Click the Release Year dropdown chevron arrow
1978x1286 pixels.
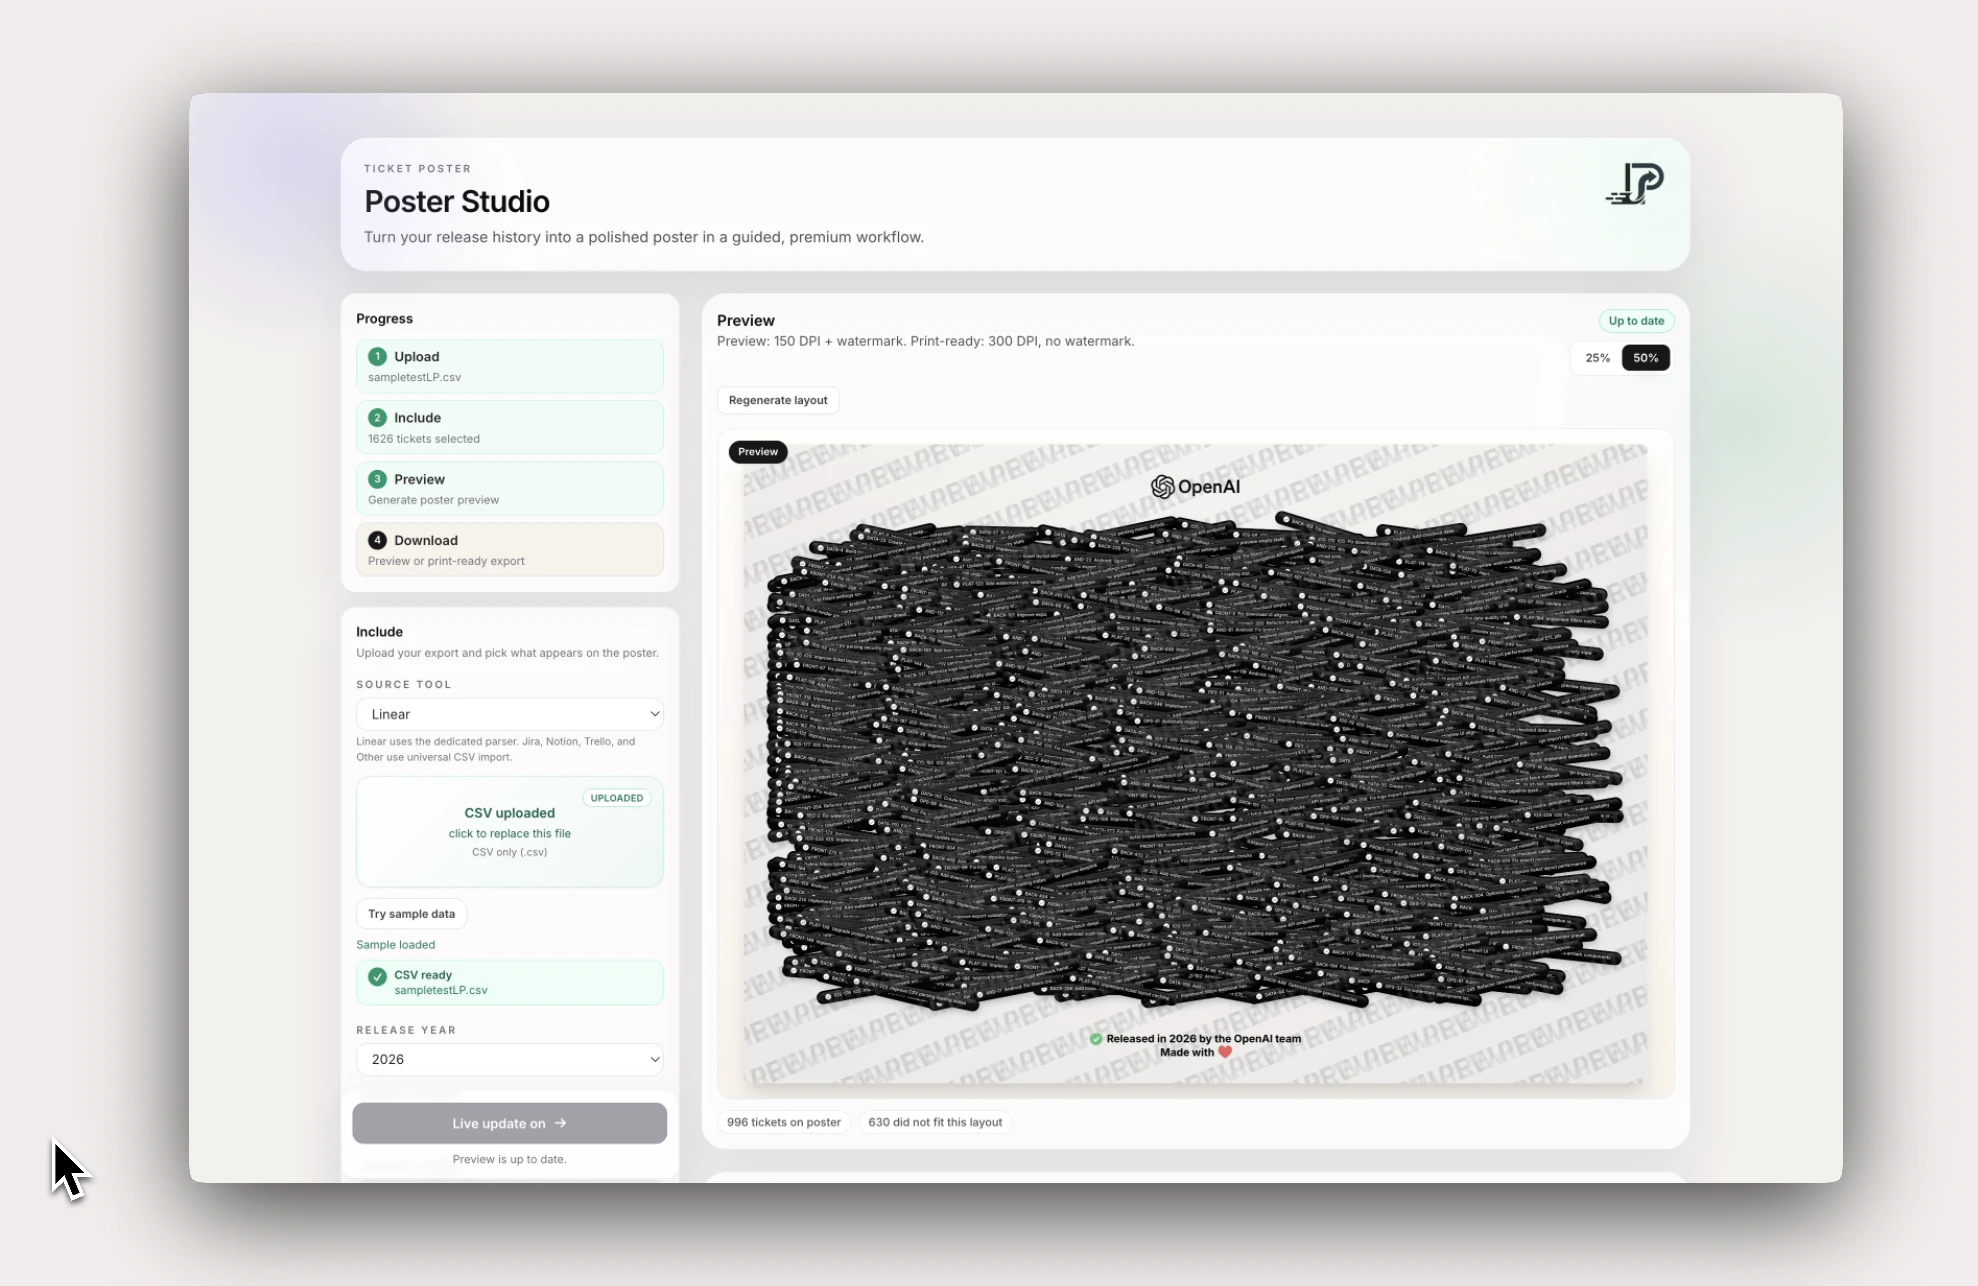[654, 1059]
